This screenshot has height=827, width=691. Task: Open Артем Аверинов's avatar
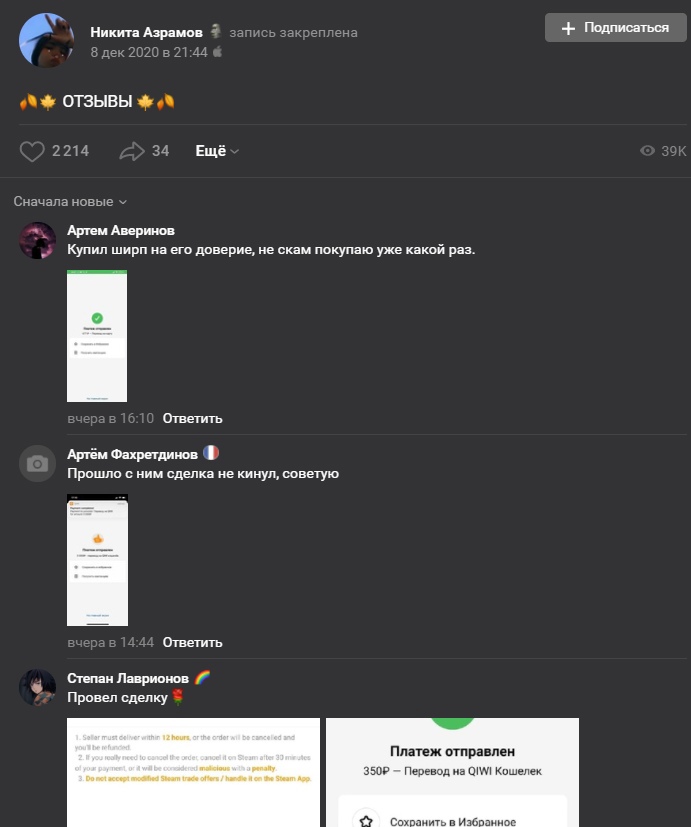pyautogui.click(x=38, y=241)
